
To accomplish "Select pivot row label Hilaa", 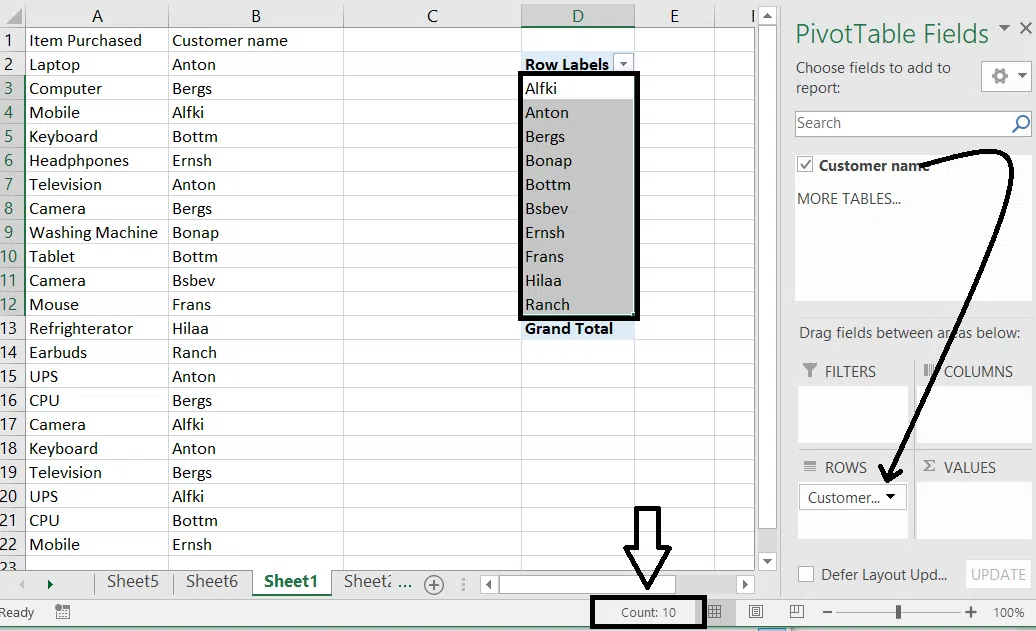I will [577, 281].
